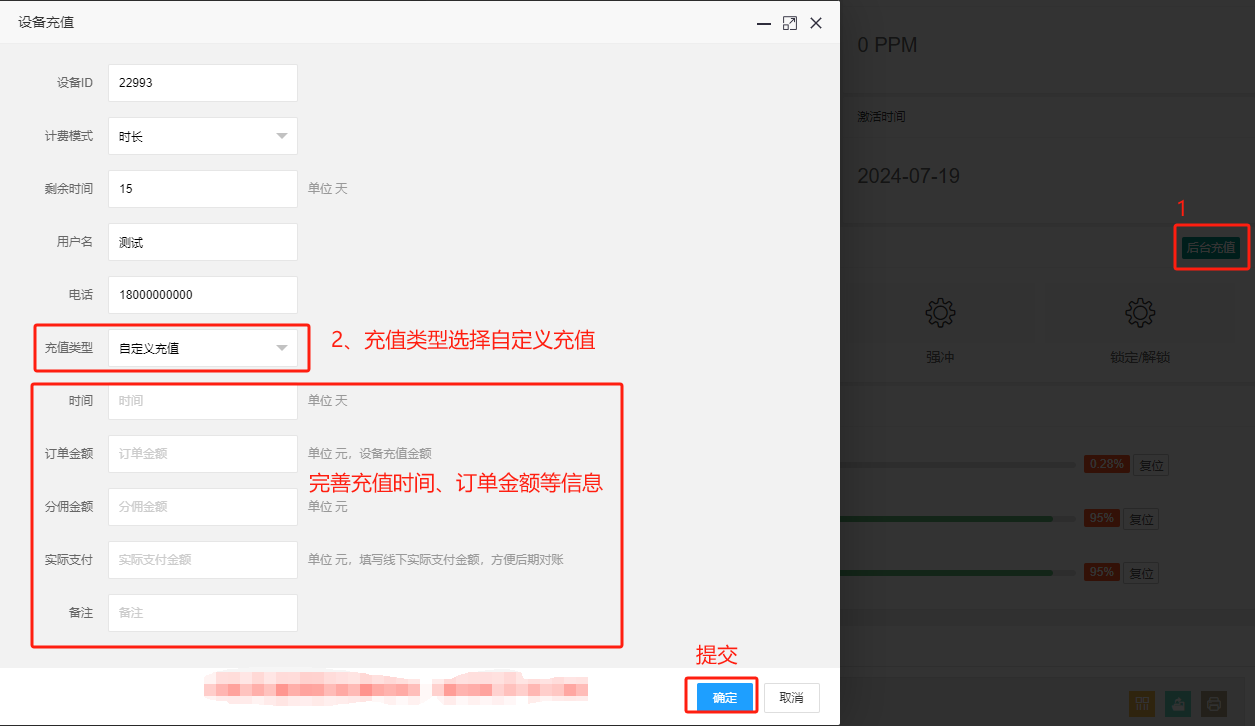Screen dimensions: 1255x726
Task: Click the 取消 button
Action: 792,698
